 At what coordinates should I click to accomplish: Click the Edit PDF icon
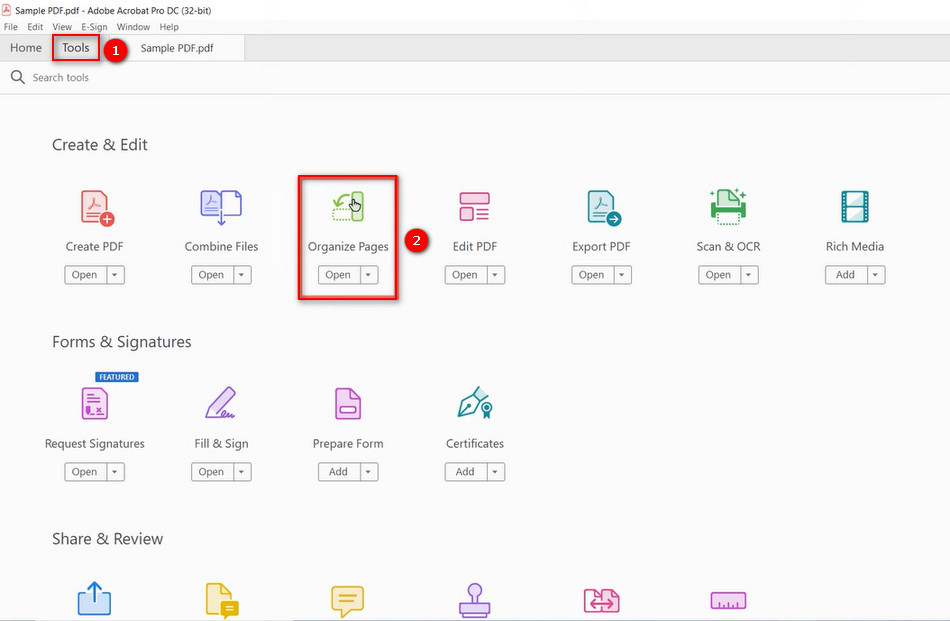(x=474, y=207)
